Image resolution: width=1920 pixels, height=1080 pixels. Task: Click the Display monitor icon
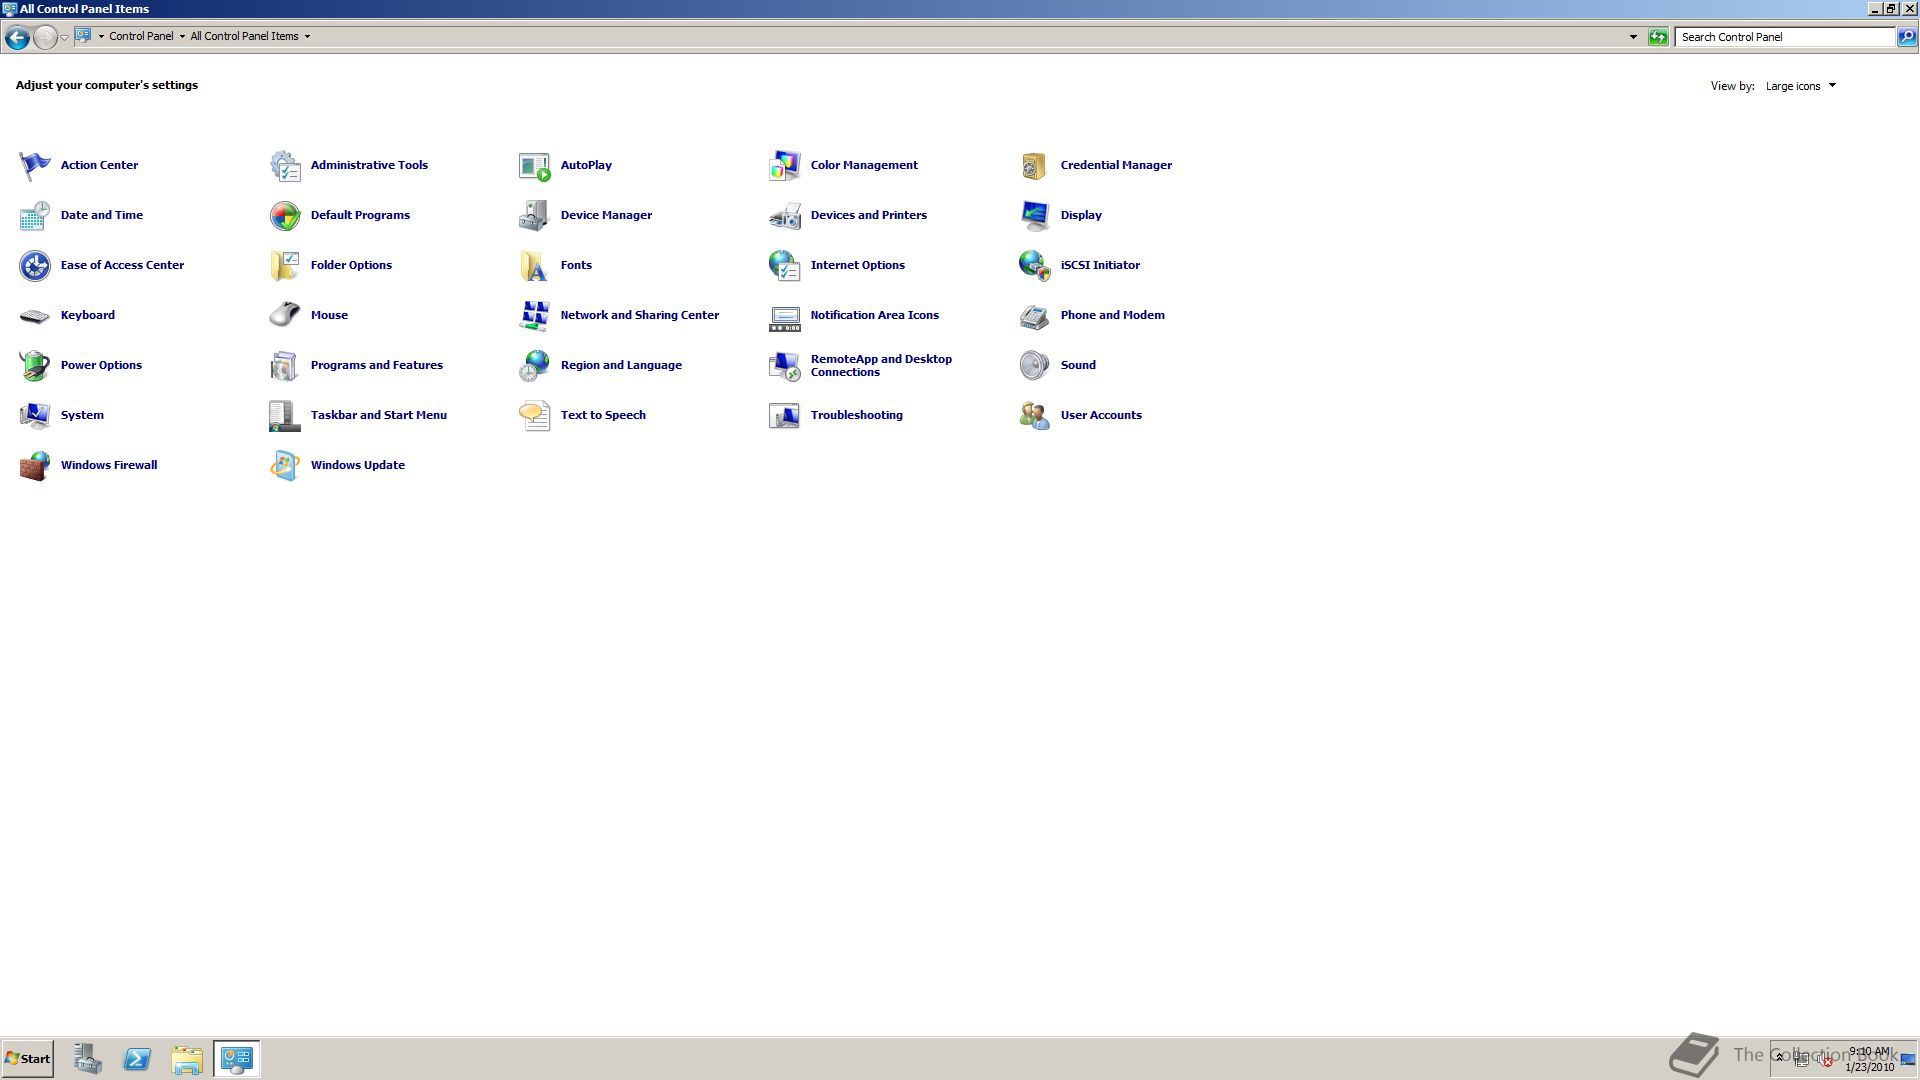tap(1035, 216)
